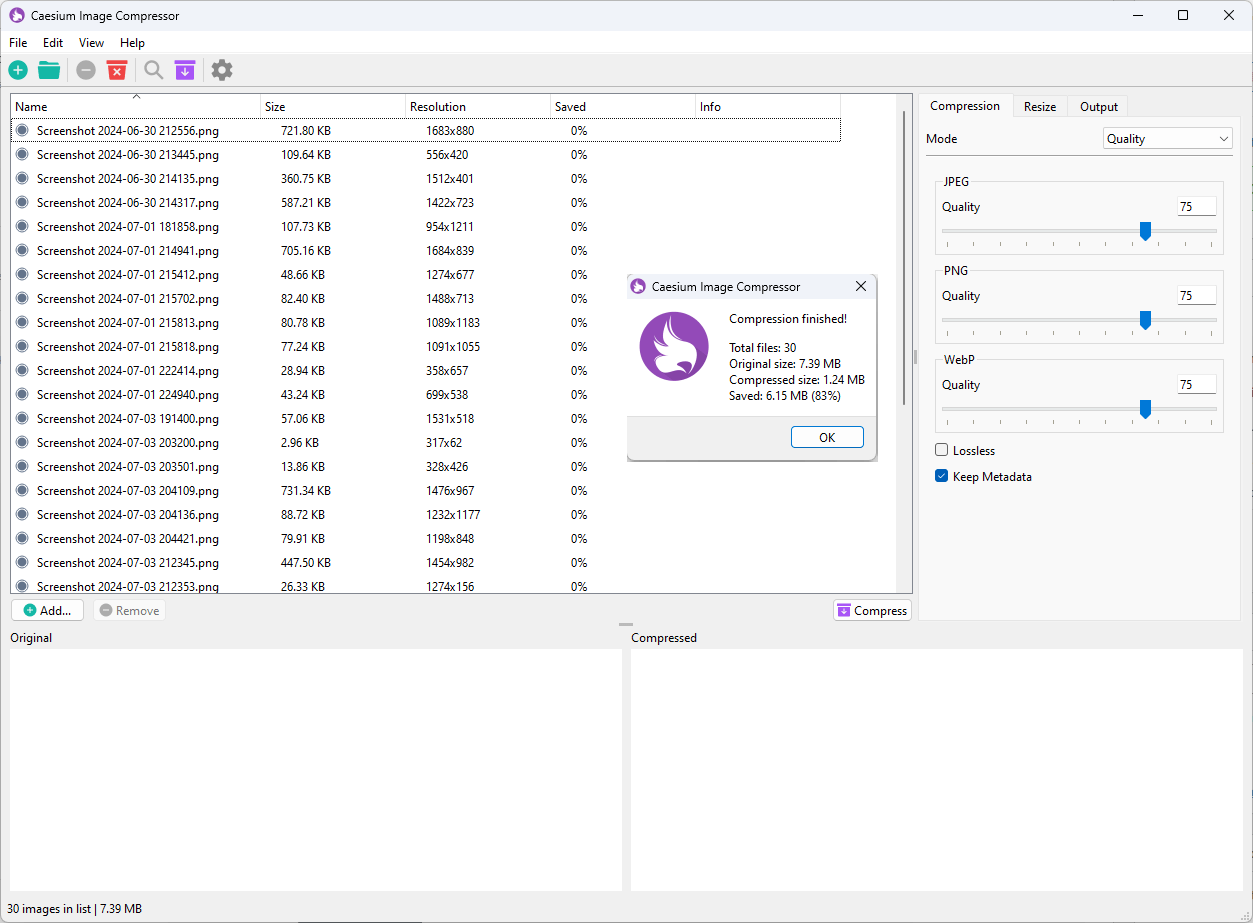
Task: Click the status bar text 30 images in list
Action: (49, 909)
